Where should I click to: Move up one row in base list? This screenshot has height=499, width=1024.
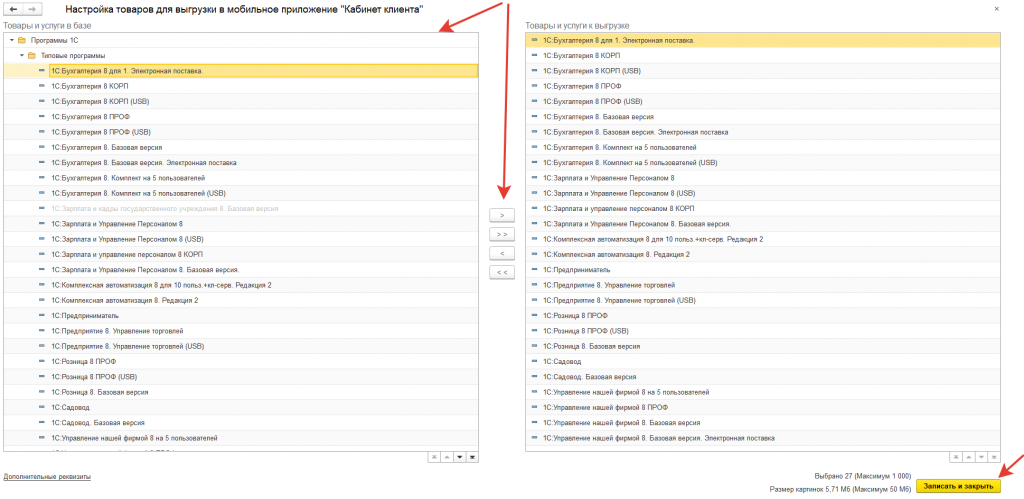tap(446, 457)
